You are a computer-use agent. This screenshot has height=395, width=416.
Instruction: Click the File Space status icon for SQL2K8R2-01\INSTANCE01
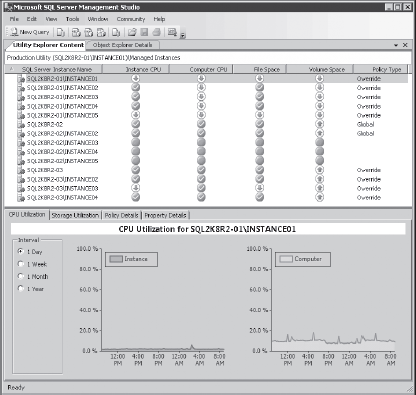pyautogui.click(x=259, y=78)
